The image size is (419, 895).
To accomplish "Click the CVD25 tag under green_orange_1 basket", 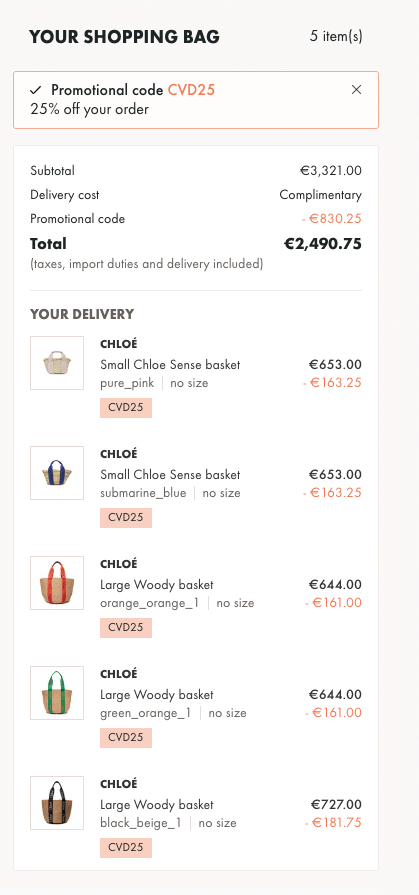I will pyautogui.click(x=126, y=738).
